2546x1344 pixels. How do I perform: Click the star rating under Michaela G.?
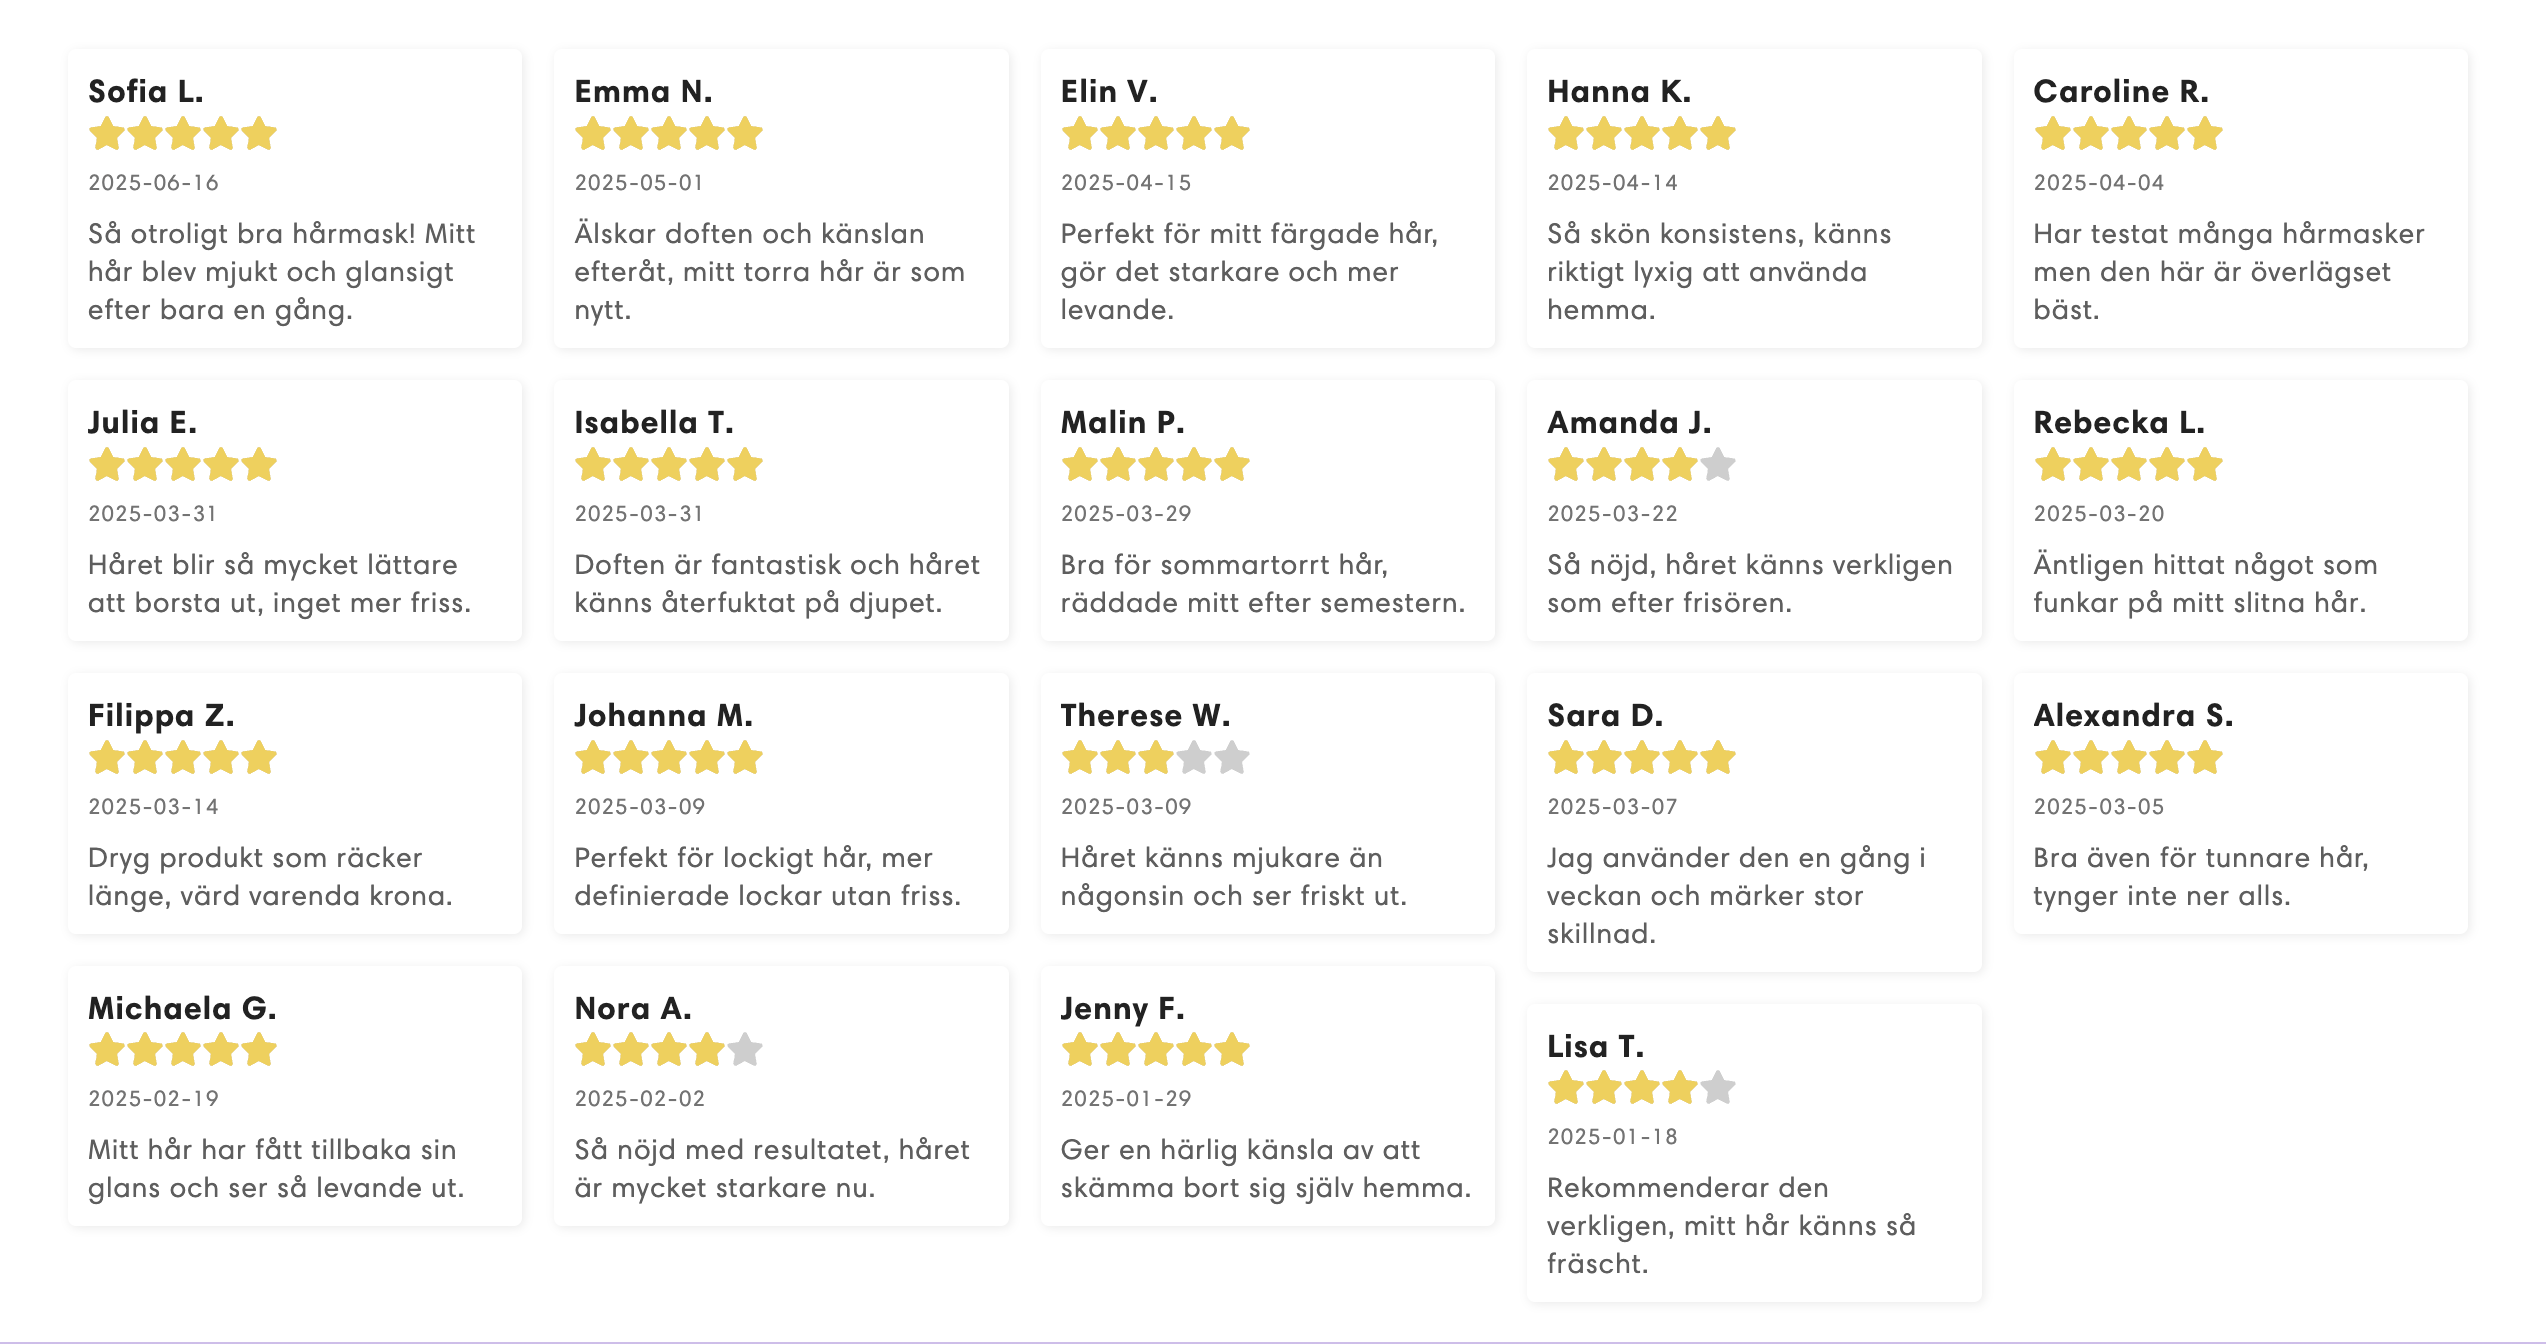coord(182,1050)
